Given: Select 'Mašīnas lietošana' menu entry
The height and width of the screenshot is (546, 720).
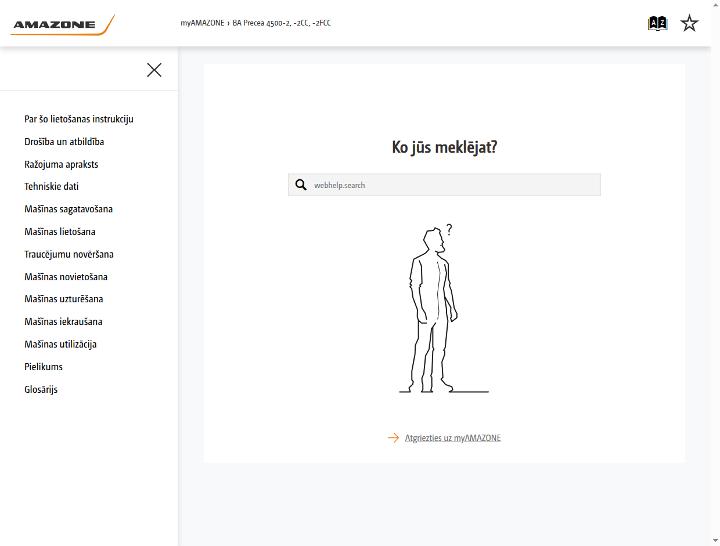Looking at the screenshot, I should click(x=60, y=231).
